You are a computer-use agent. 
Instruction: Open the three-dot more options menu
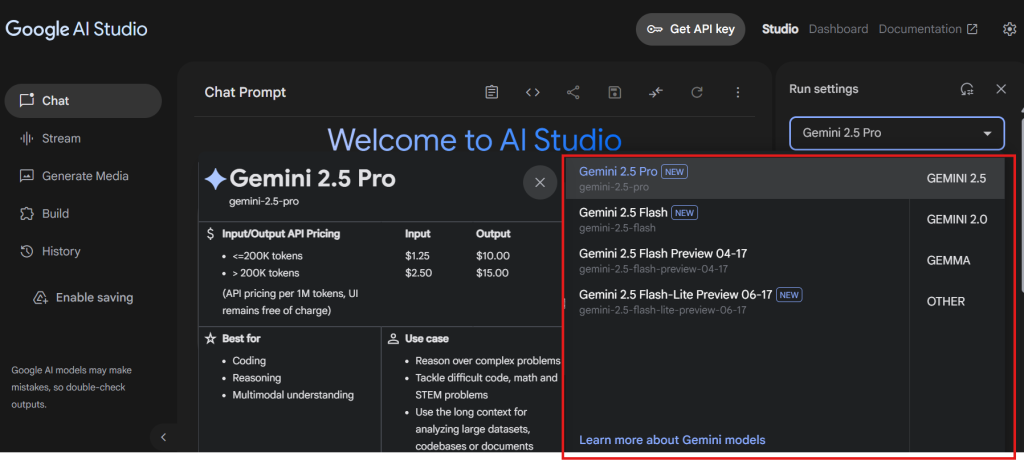click(738, 92)
